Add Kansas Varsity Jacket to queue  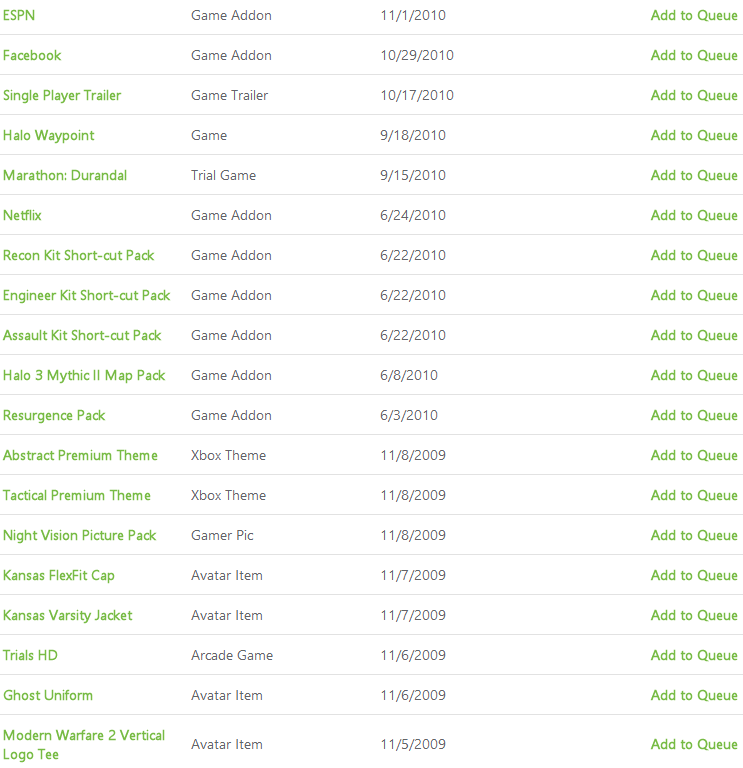click(694, 616)
